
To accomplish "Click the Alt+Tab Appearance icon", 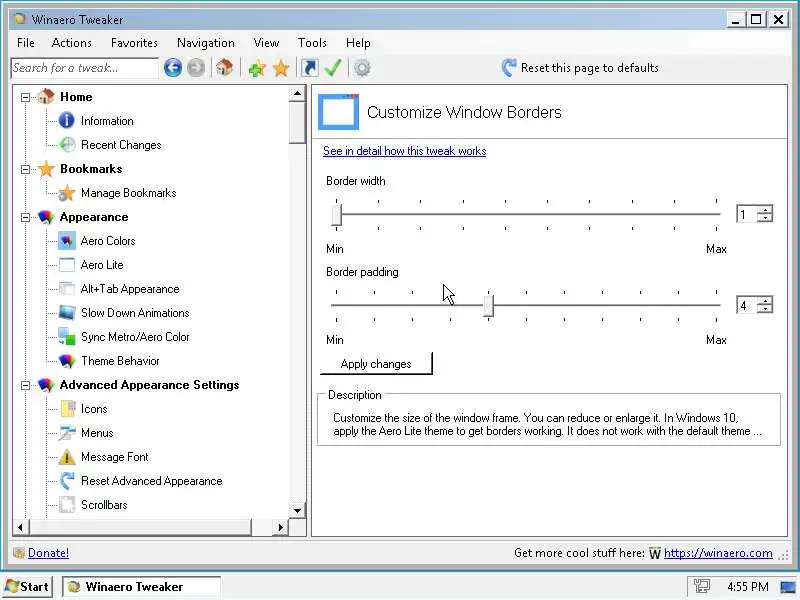I will coord(67,289).
